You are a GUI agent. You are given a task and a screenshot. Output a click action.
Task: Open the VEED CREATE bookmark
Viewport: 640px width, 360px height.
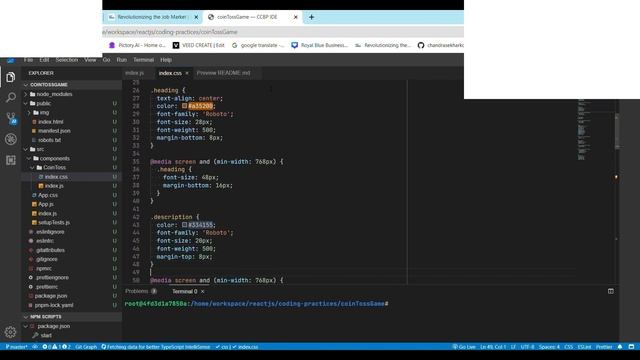(x=199, y=45)
